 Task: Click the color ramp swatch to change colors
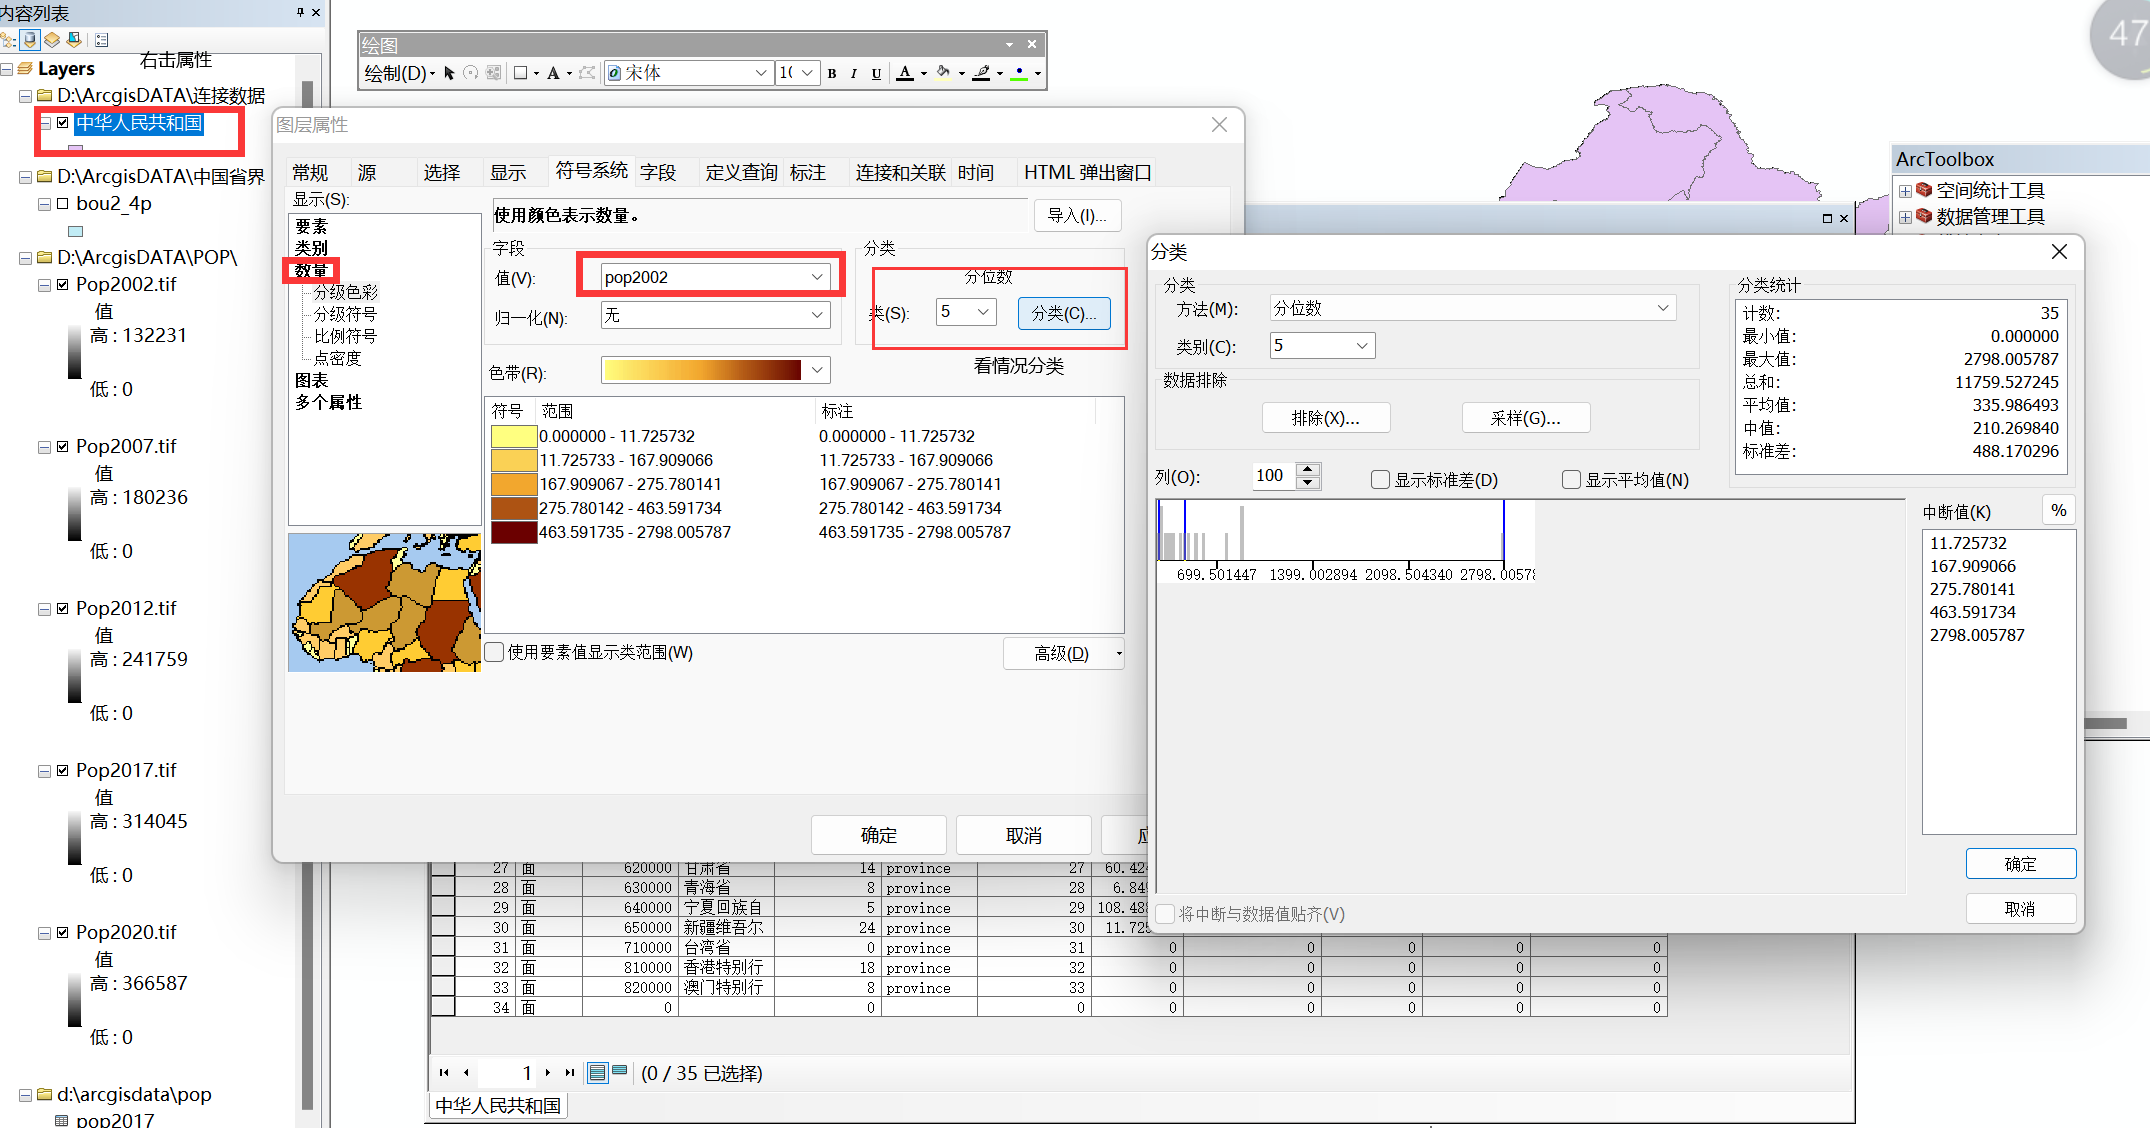[x=700, y=371]
